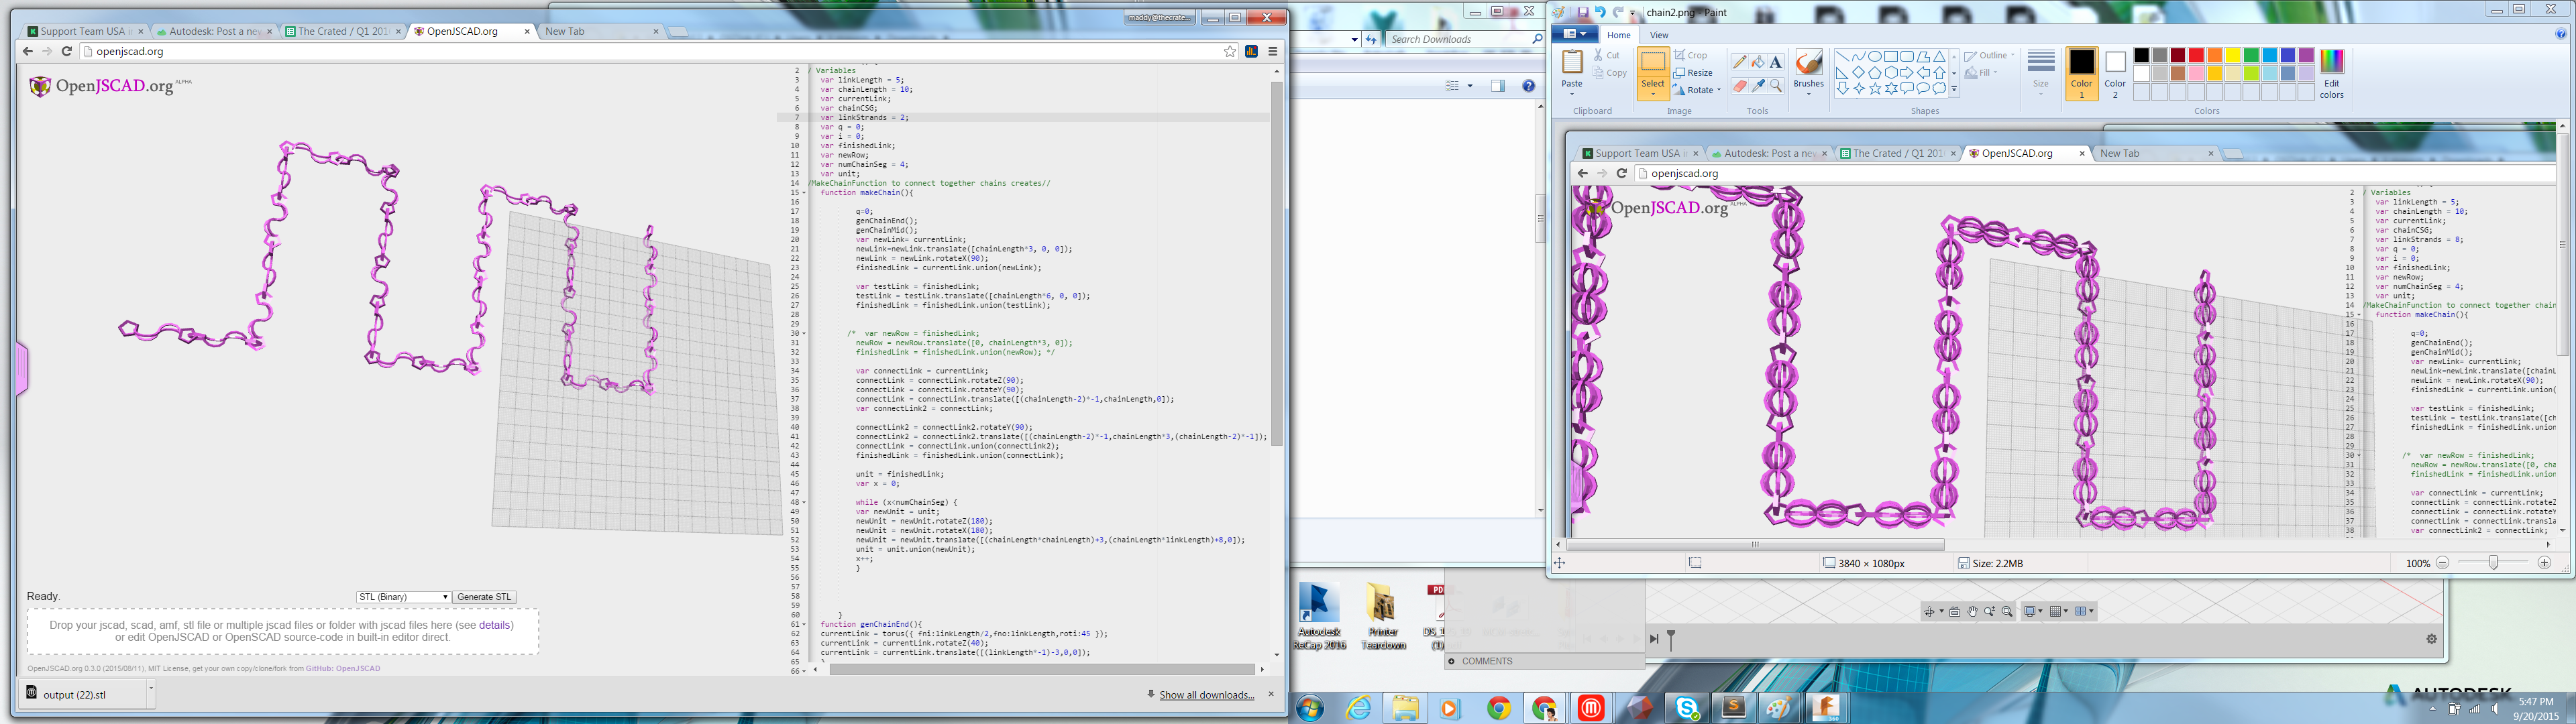The height and width of the screenshot is (724, 2576).
Task: Switch to The Crated / Q1 Chrome tab
Action: tap(342, 31)
